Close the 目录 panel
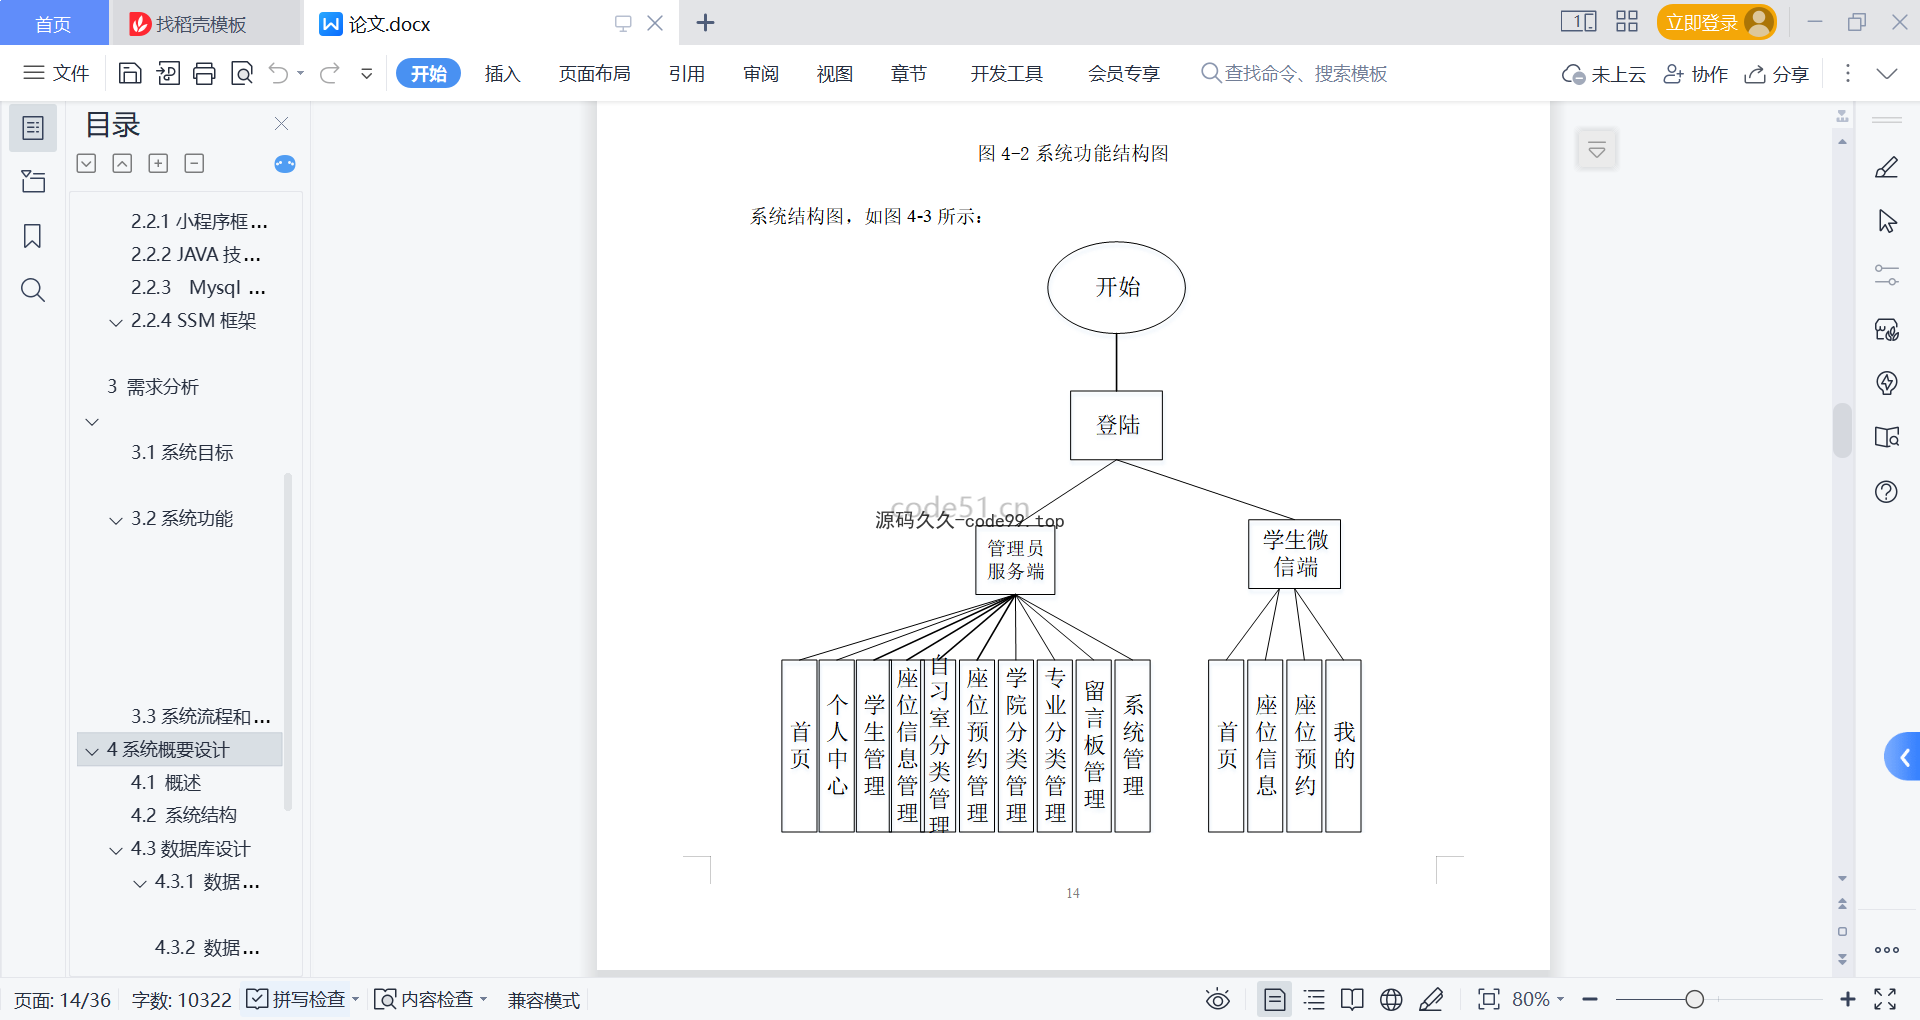Screen dimensions: 1920x1020 (281, 124)
